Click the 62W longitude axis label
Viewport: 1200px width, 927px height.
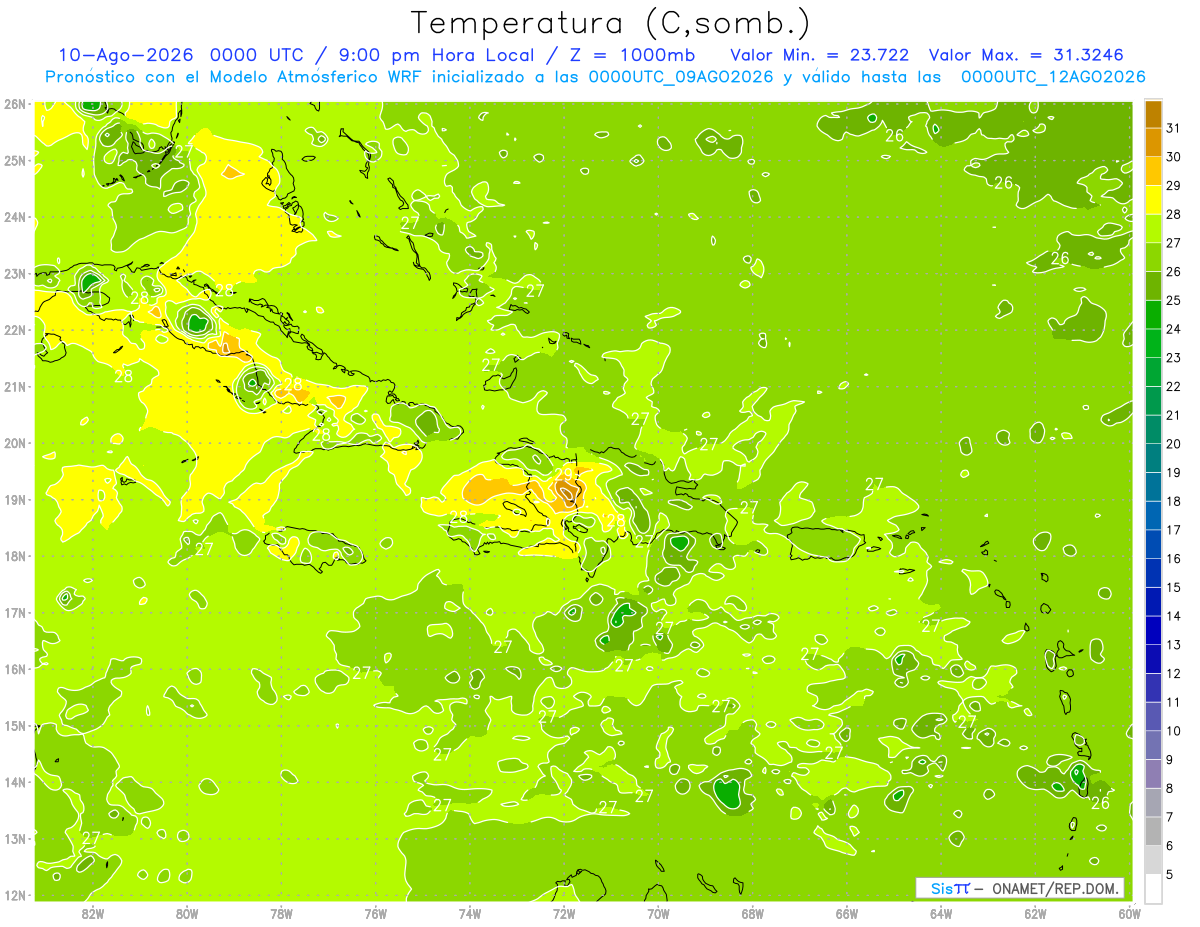pyautogui.click(x=1035, y=913)
